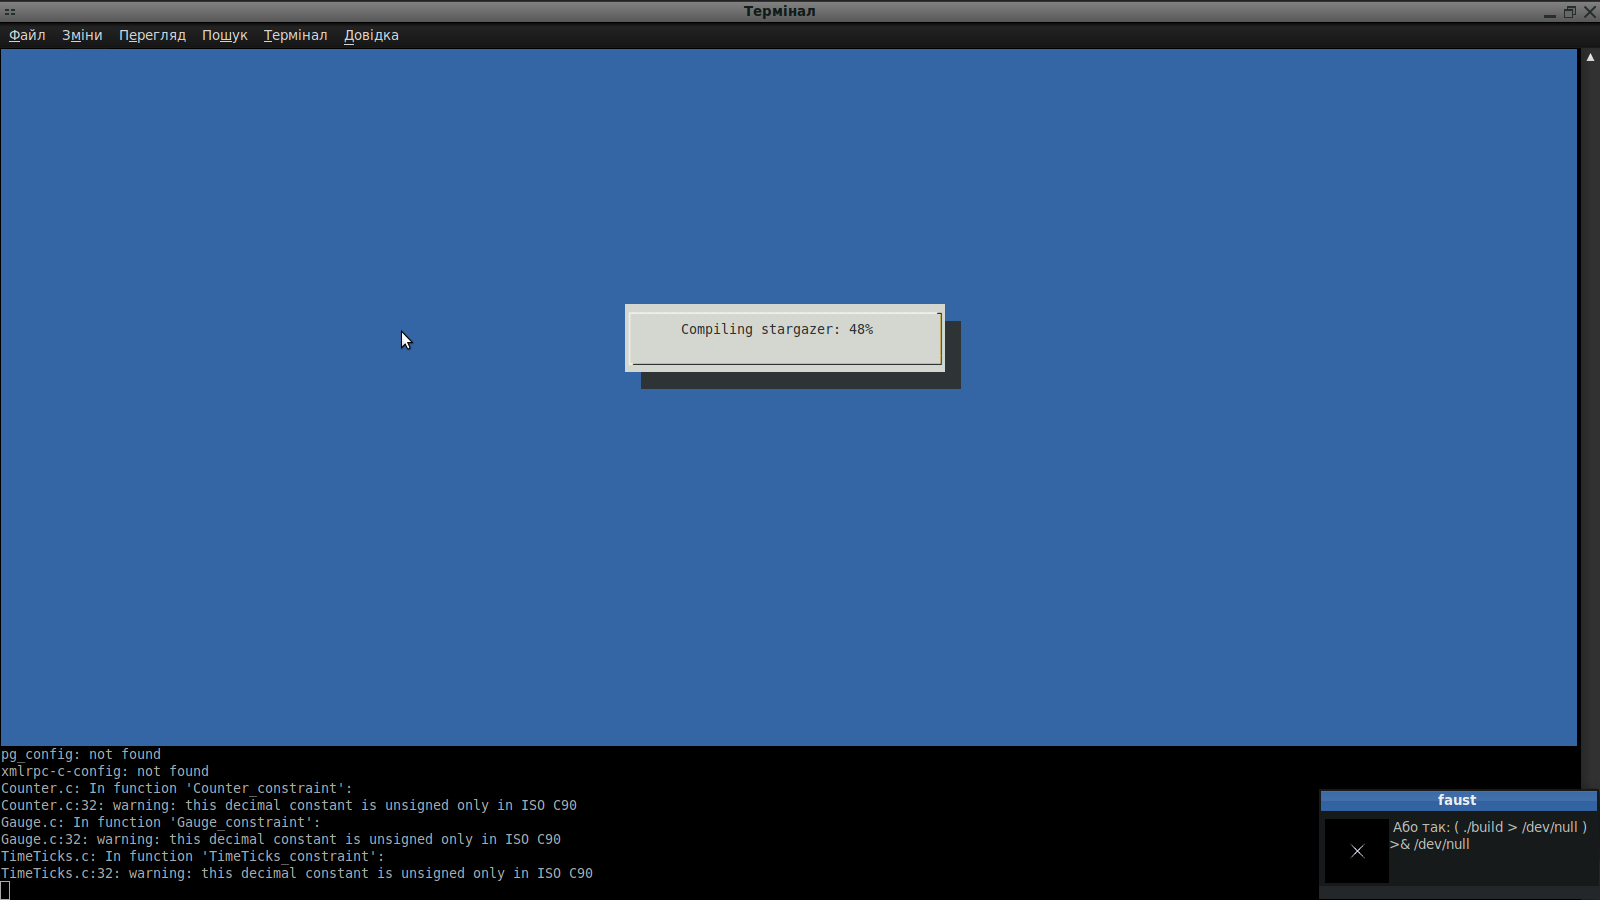Click the 'xmlrpc-c-config: not found' line

point(105,771)
